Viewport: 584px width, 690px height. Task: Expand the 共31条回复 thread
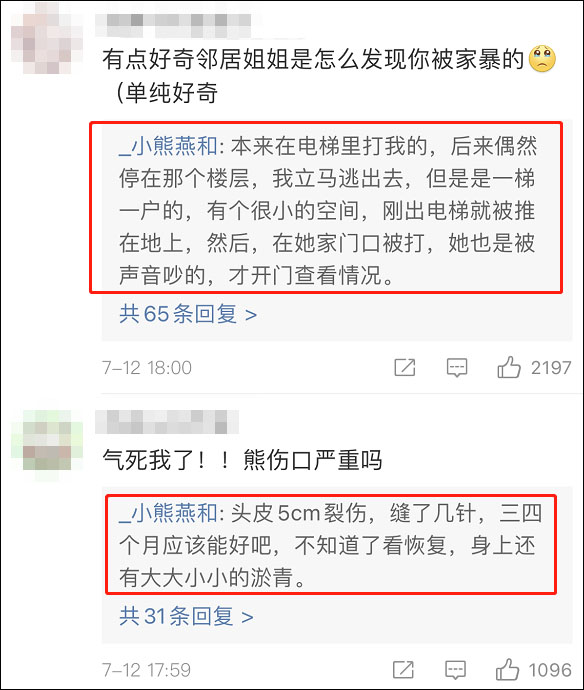point(186,616)
